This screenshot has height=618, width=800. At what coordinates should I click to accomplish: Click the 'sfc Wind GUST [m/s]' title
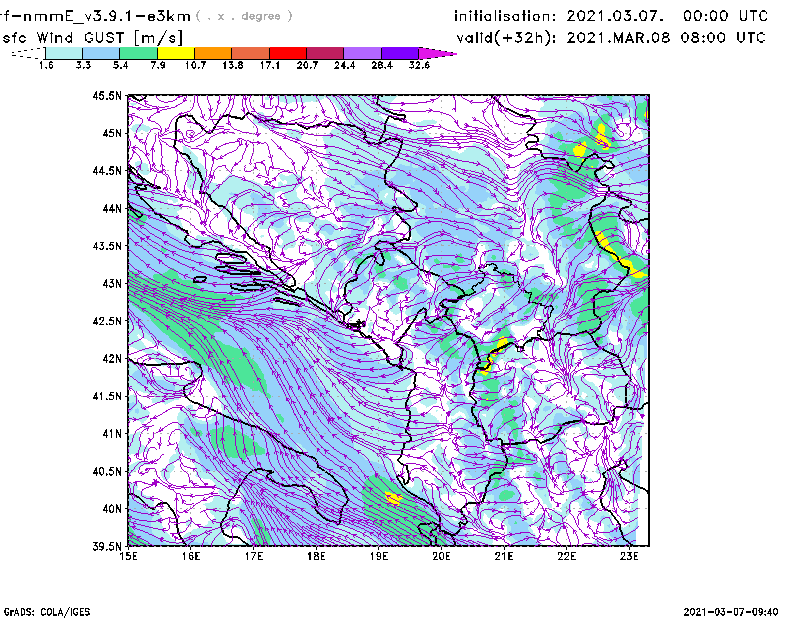point(92,38)
